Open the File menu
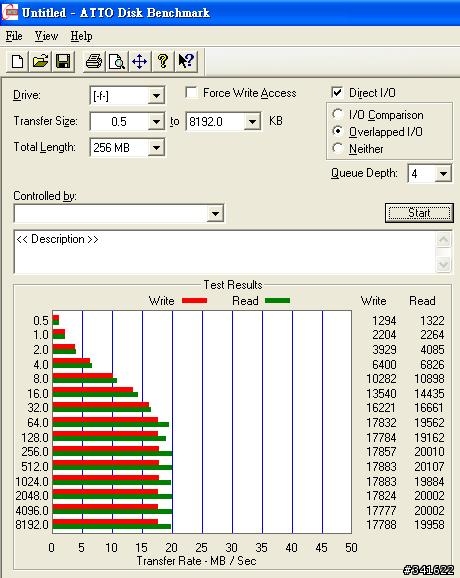Image resolution: width=460 pixels, height=578 pixels. (14, 36)
